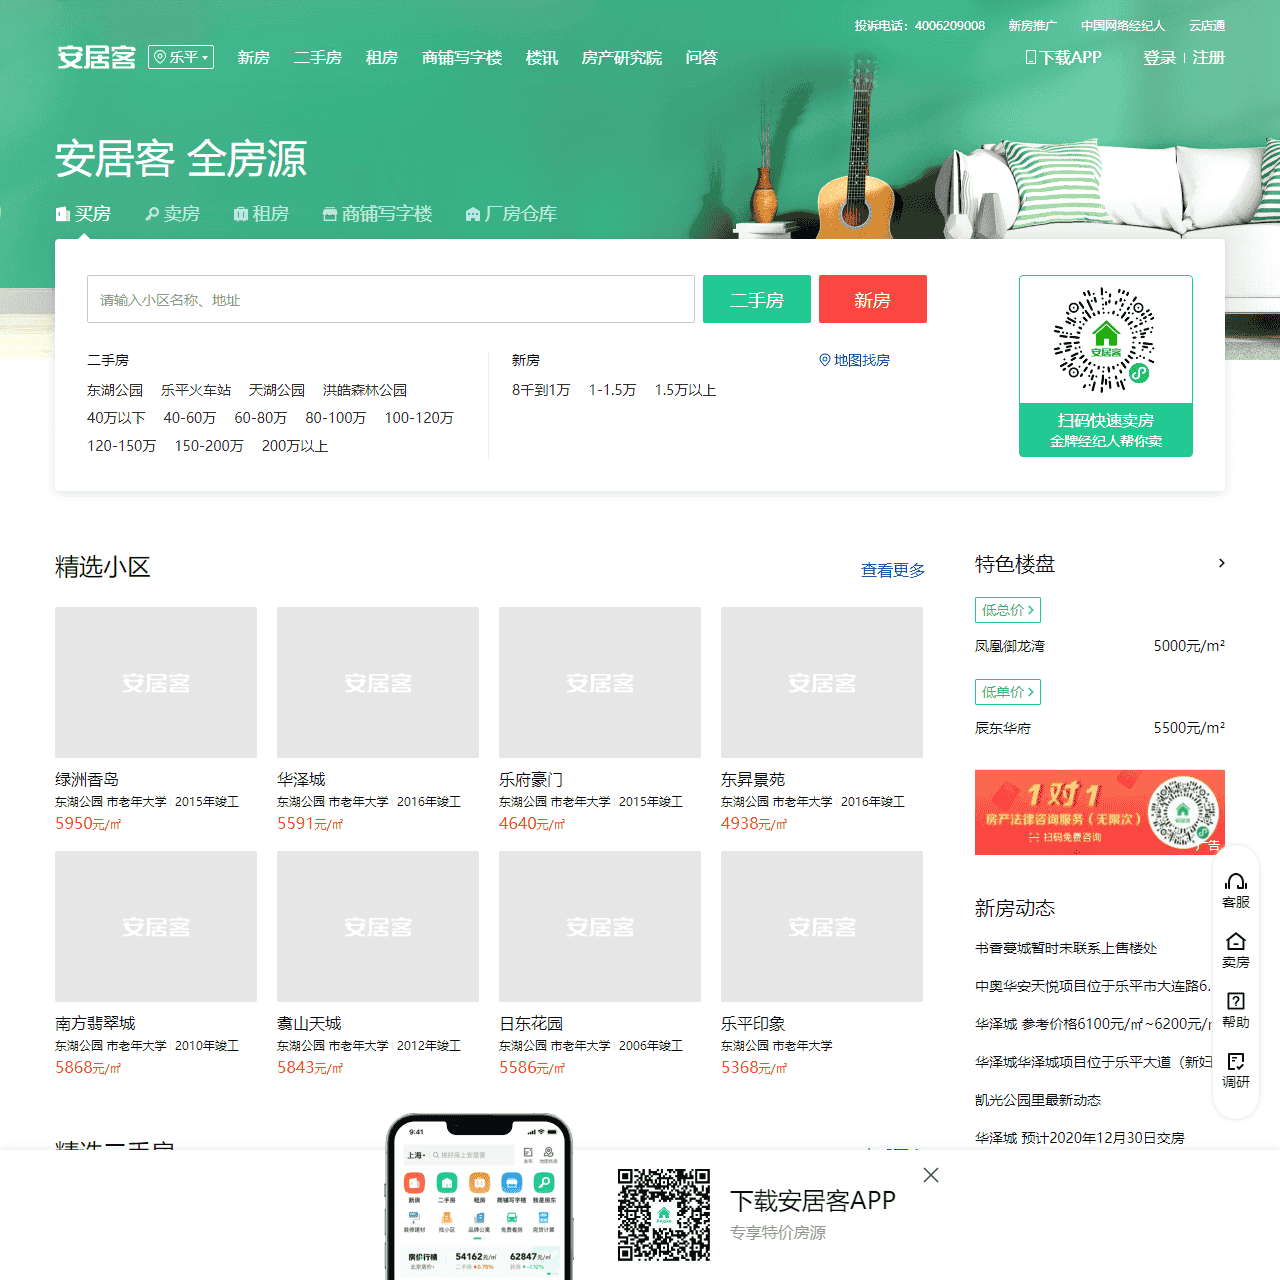Viewport: 1280px width, 1280px height.
Task: Click the 登录 login link
Action: point(1158,57)
